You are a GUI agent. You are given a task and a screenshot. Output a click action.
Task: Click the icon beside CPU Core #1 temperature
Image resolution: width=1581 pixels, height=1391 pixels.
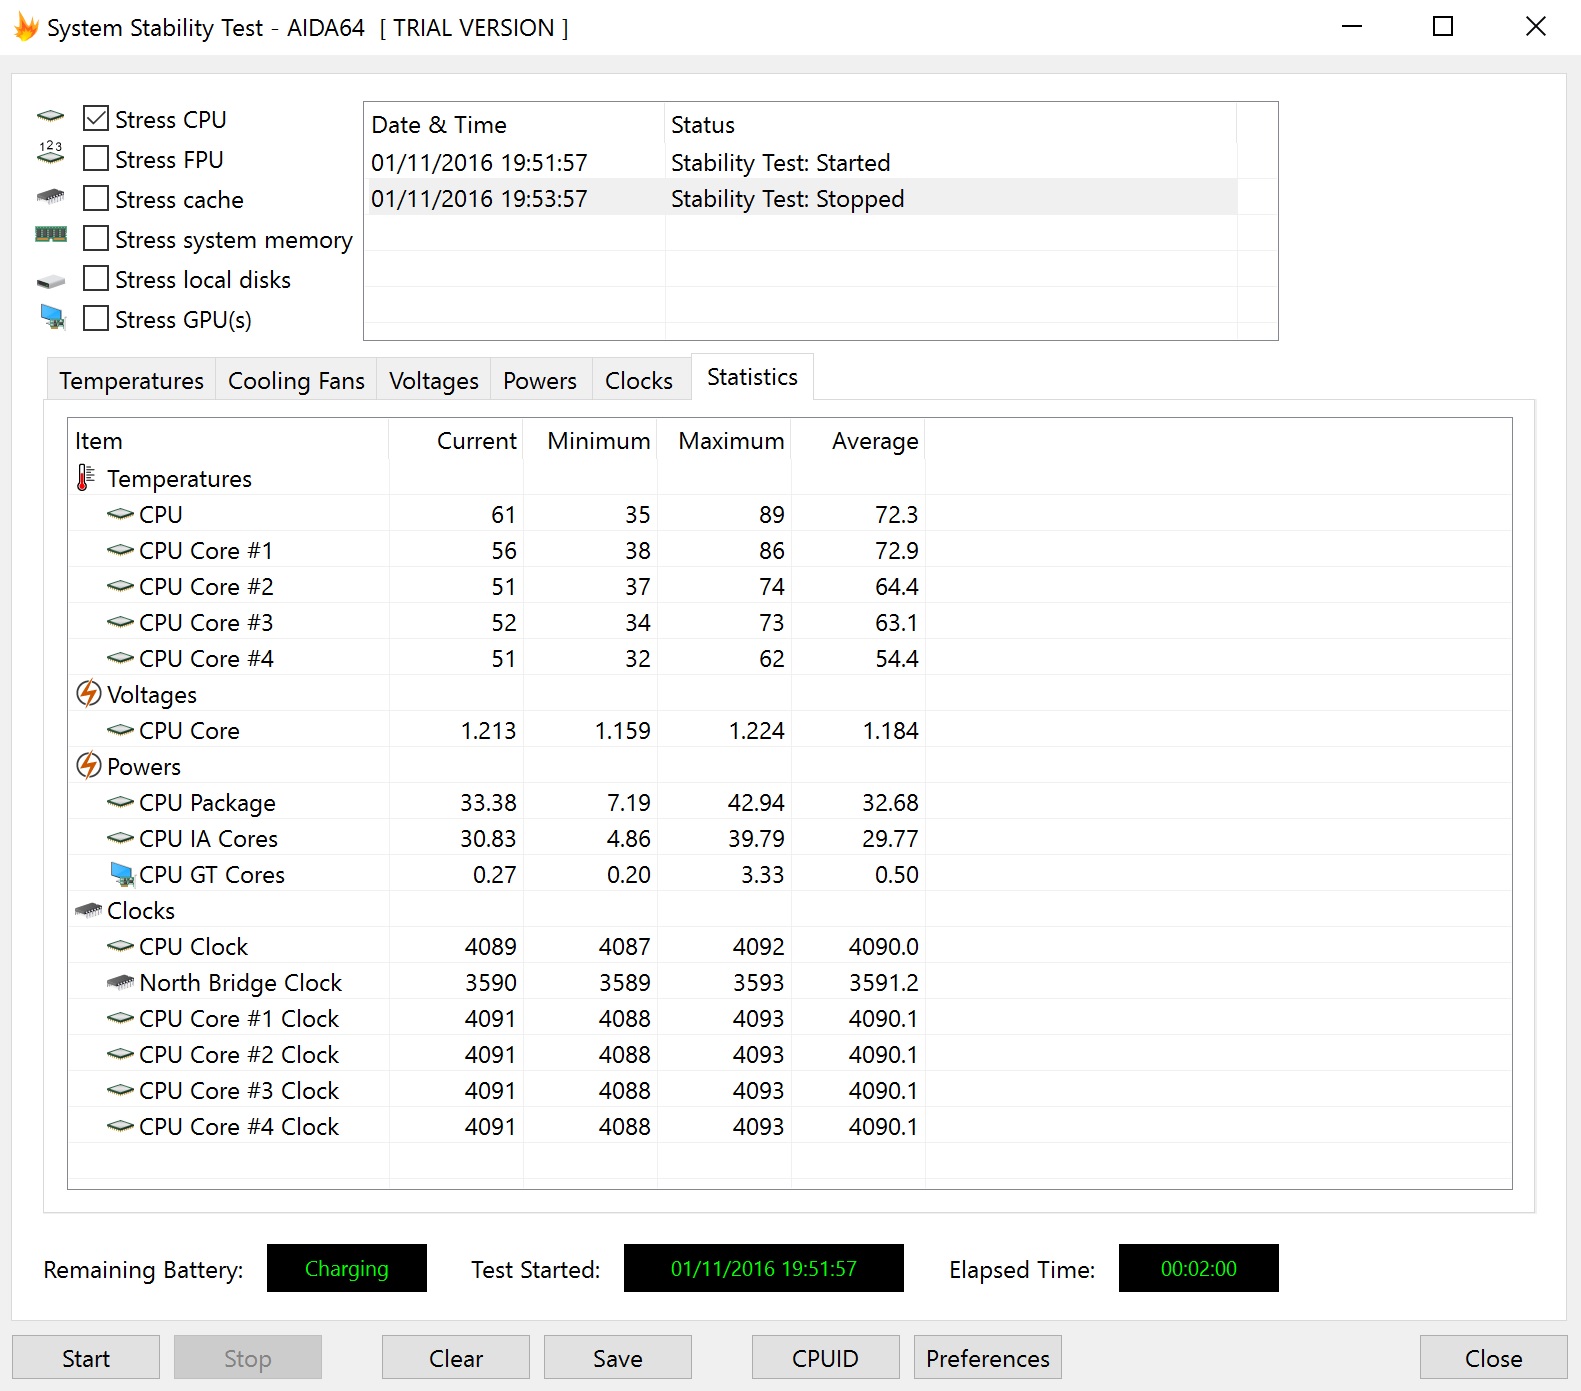(x=120, y=550)
